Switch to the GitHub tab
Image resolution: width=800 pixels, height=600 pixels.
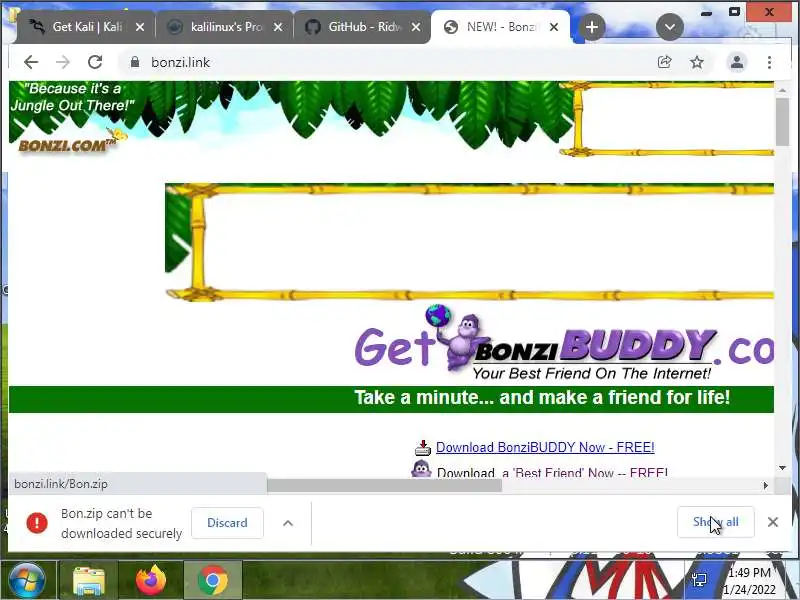(362, 27)
